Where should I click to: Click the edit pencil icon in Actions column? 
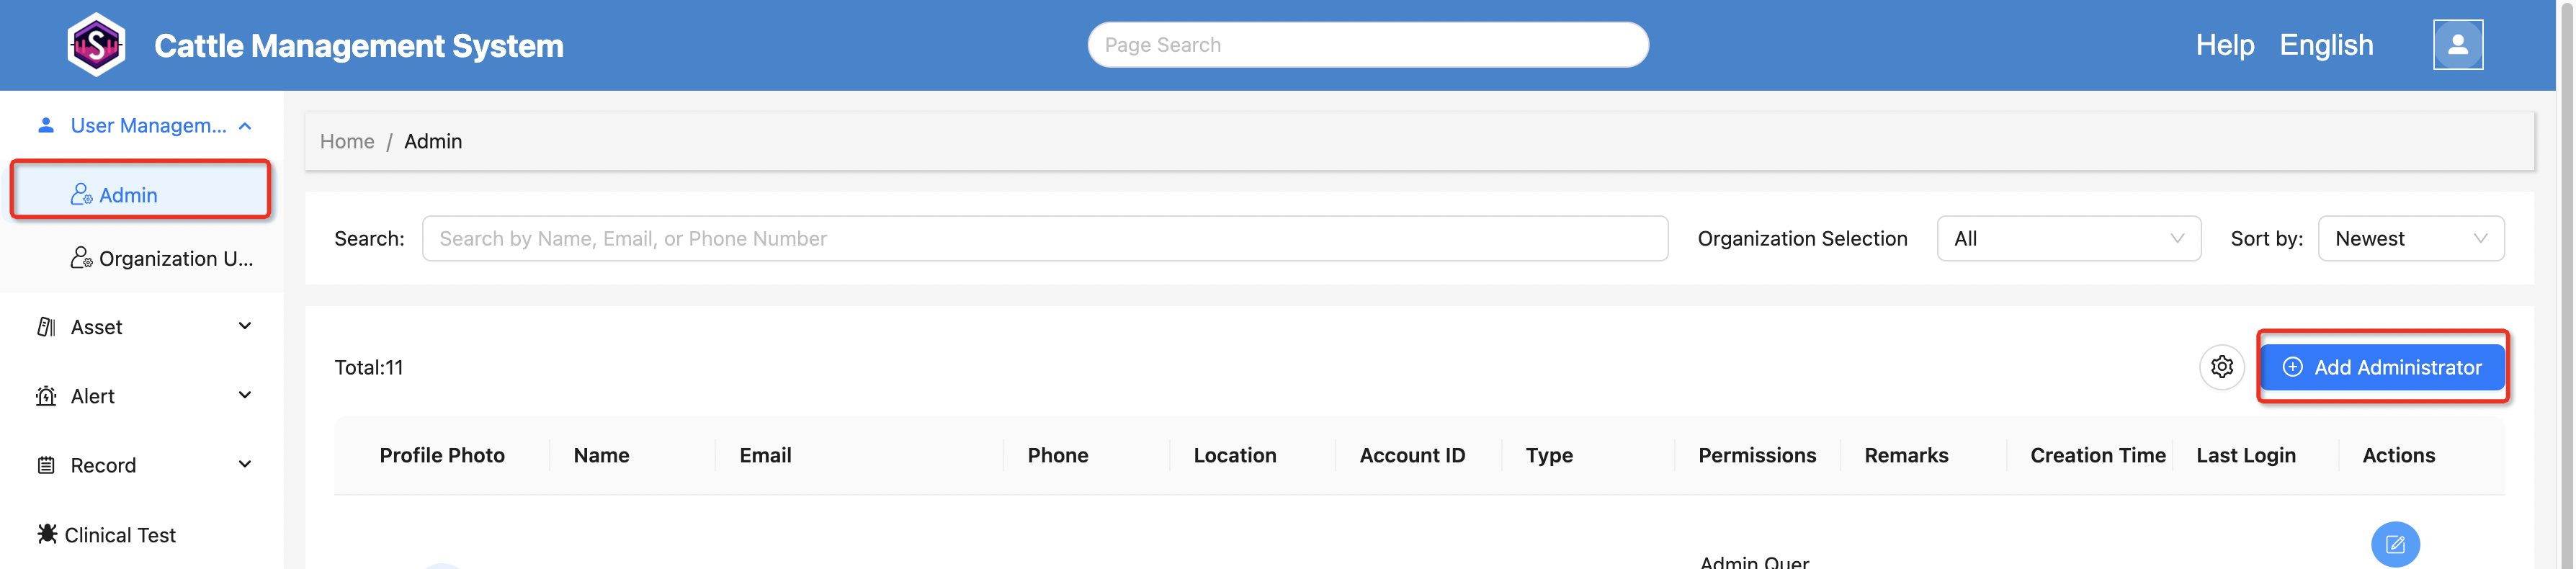[x=2395, y=544]
